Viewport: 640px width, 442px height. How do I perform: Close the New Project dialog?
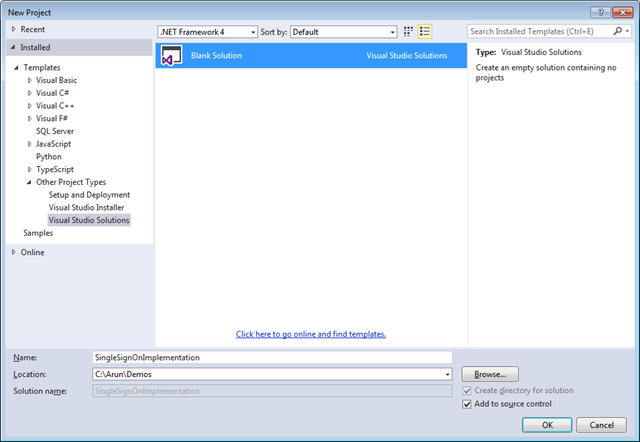point(621,10)
